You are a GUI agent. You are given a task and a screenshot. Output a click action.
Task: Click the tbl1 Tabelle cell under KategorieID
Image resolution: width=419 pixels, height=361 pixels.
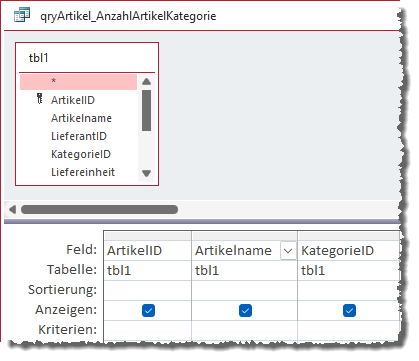point(348,270)
